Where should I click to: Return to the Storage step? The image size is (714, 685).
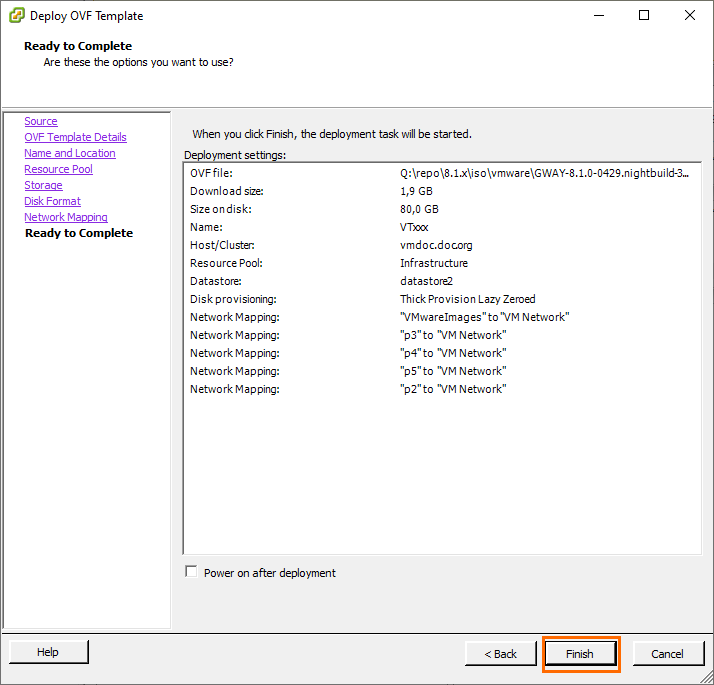click(x=43, y=185)
